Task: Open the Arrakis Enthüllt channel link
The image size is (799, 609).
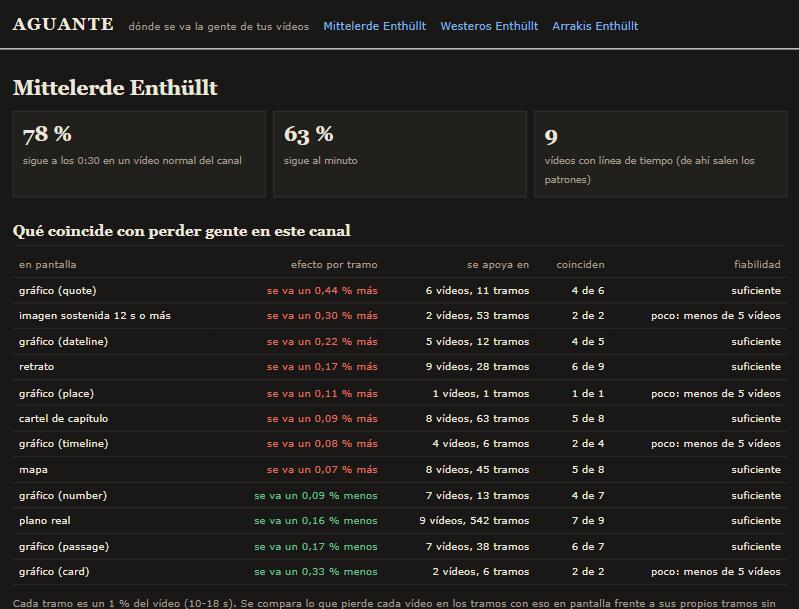Action: click(595, 26)
